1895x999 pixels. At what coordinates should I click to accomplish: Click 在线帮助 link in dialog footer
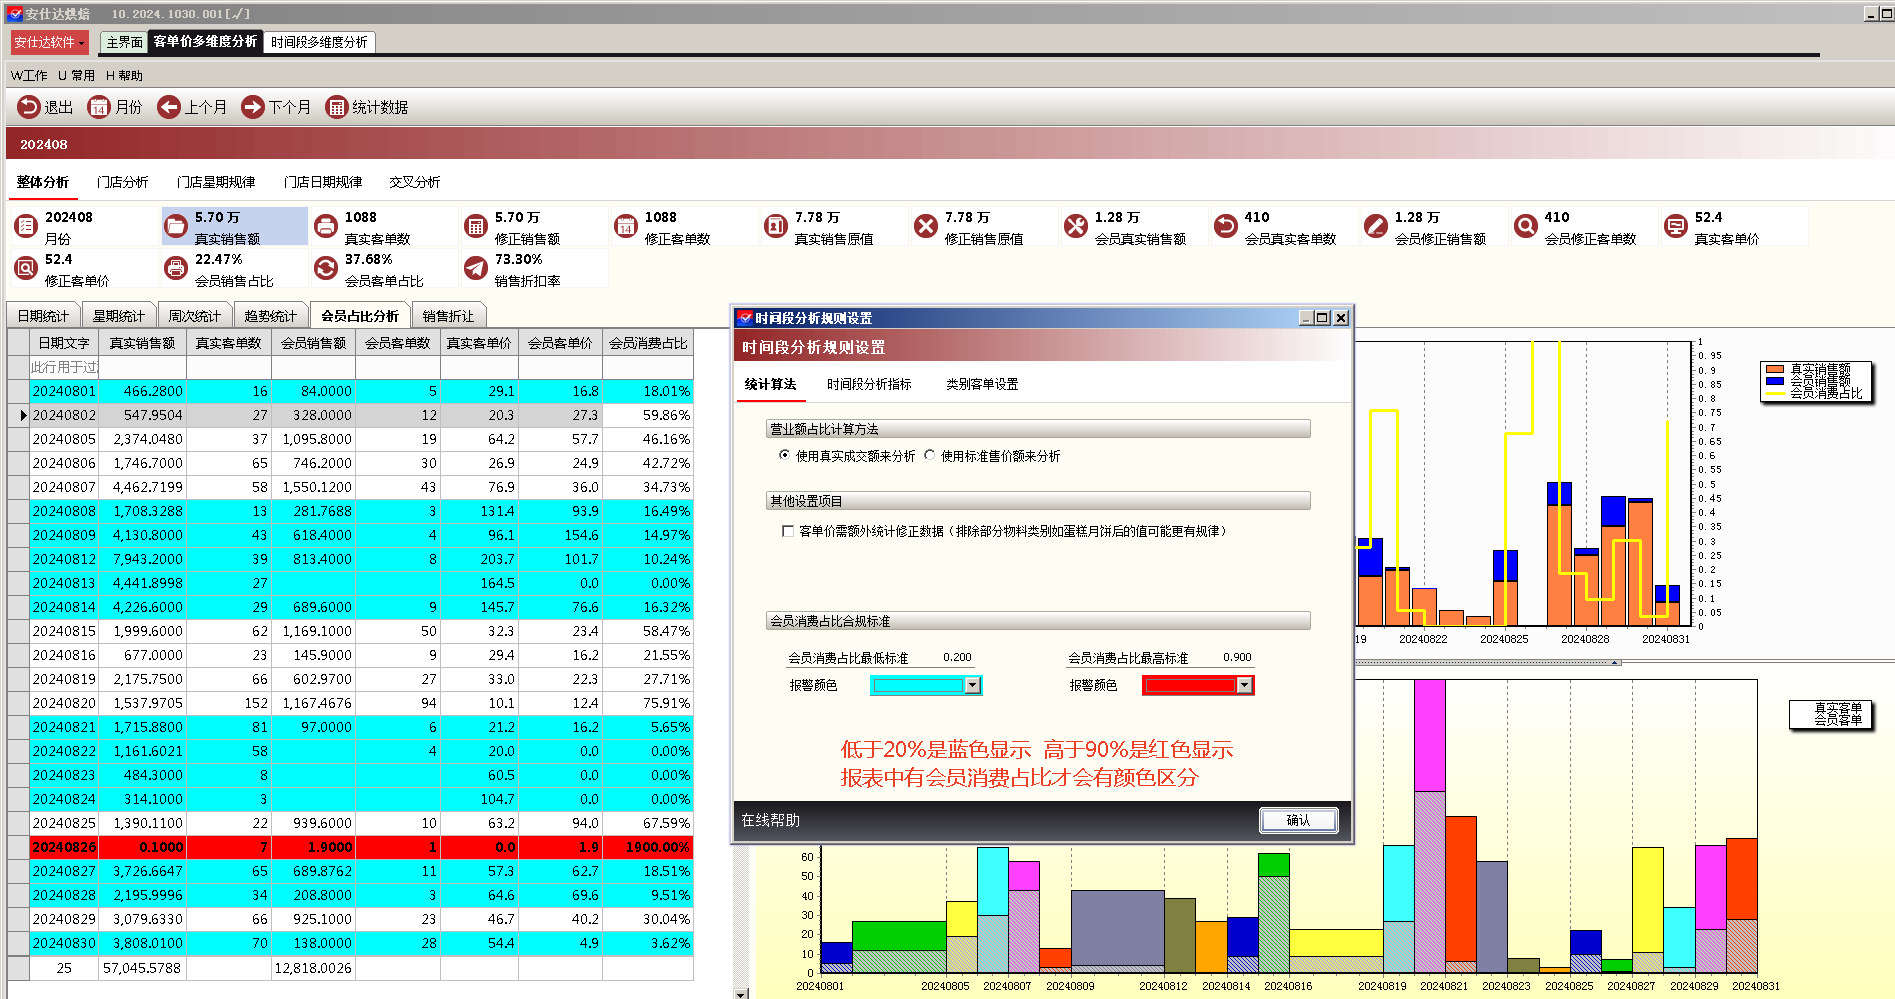pos(770,820)
